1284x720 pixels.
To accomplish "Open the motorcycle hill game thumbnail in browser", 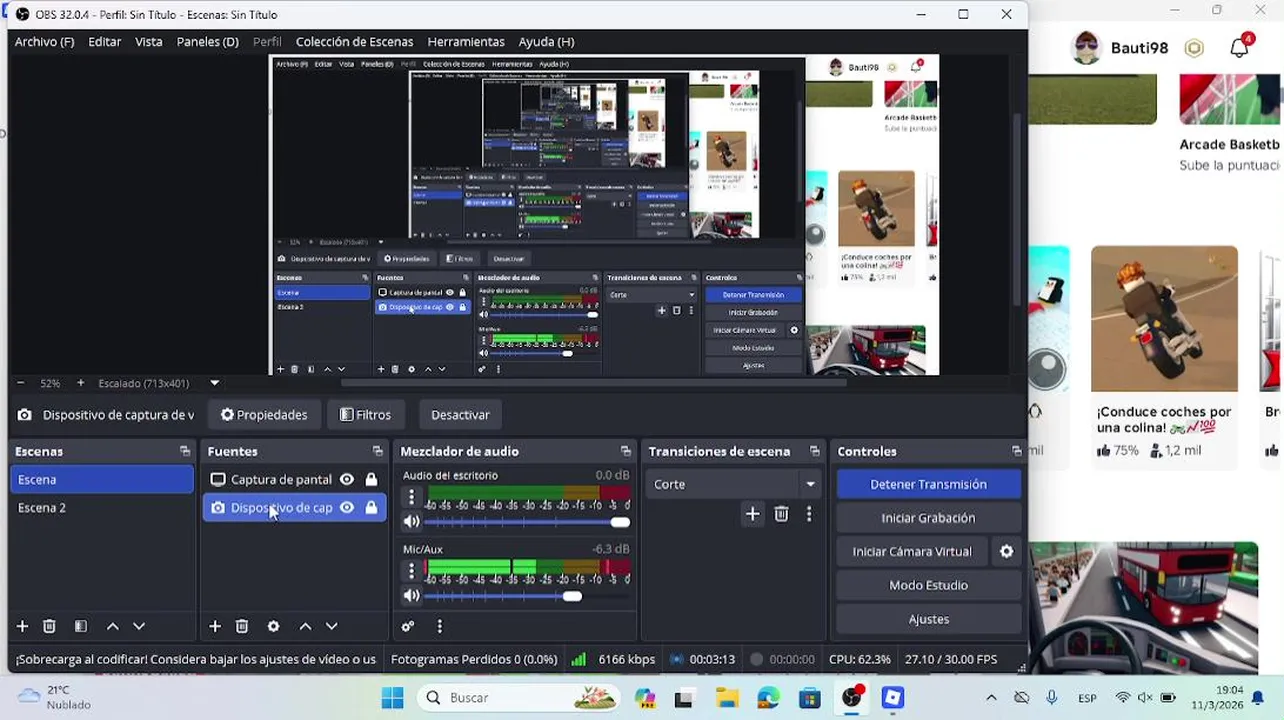I will point(1164,319).
